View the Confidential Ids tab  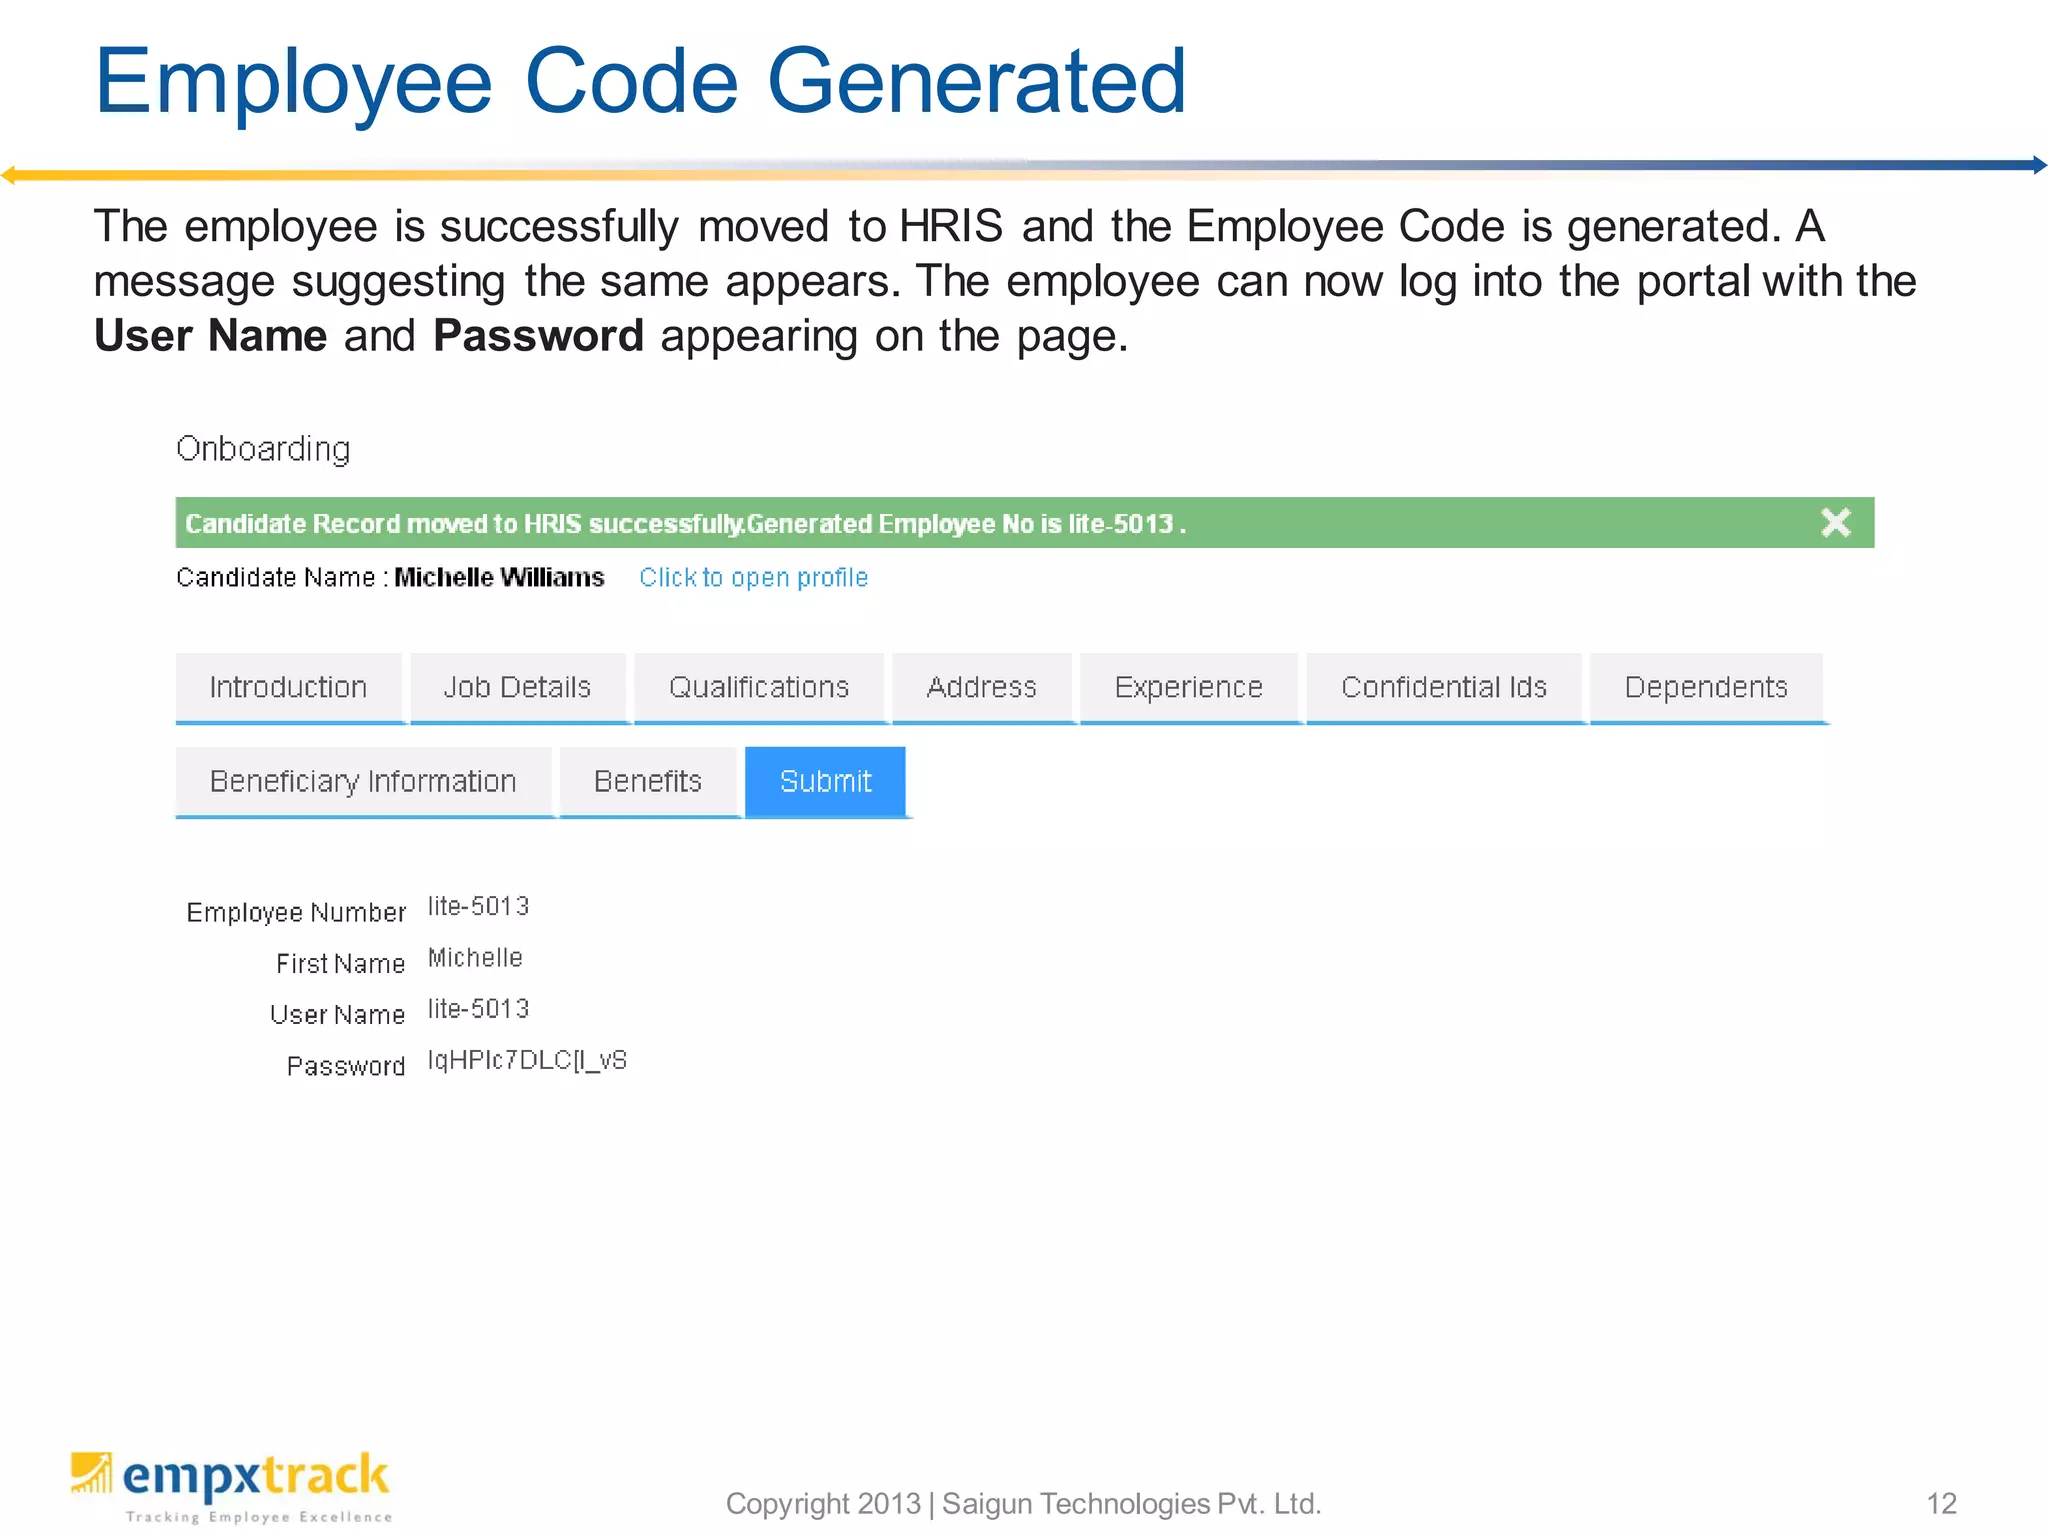1444,688
